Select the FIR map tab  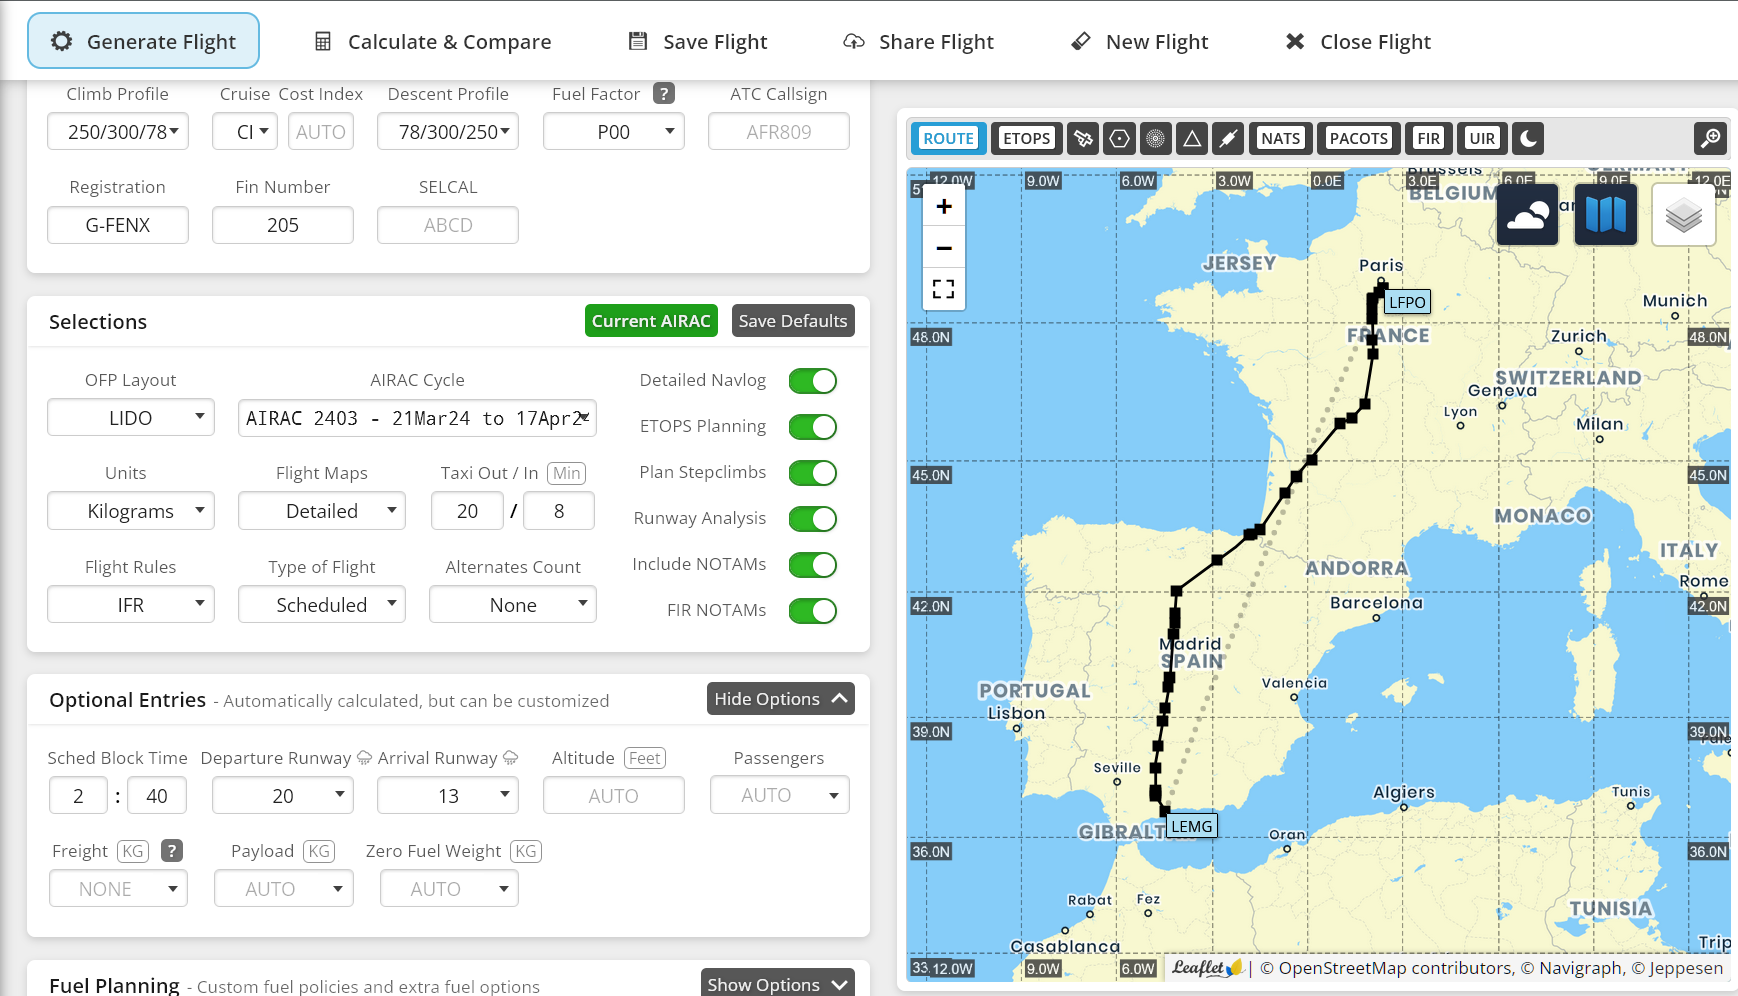tap(1428, 138)
